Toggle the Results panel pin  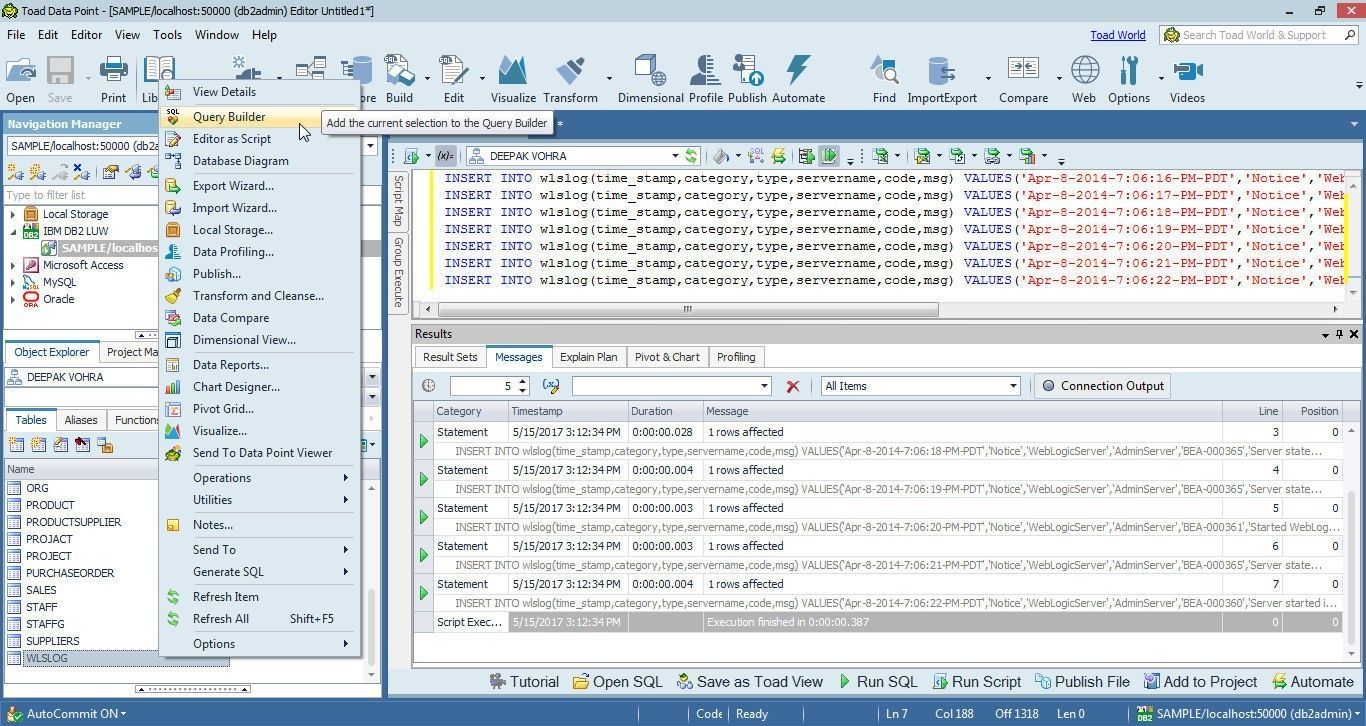pyautogui.click(x=1339, y=334)
